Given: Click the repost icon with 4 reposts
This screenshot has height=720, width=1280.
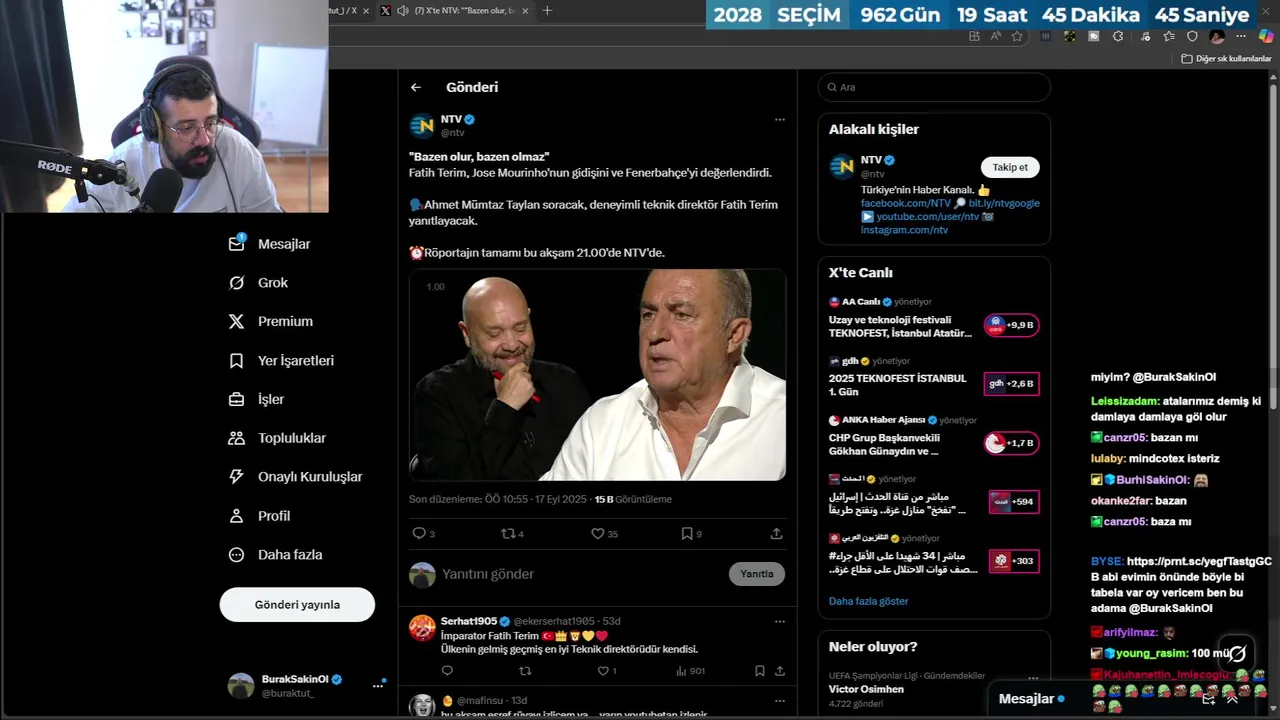Looking at the screenshot, I should point(507,534).
